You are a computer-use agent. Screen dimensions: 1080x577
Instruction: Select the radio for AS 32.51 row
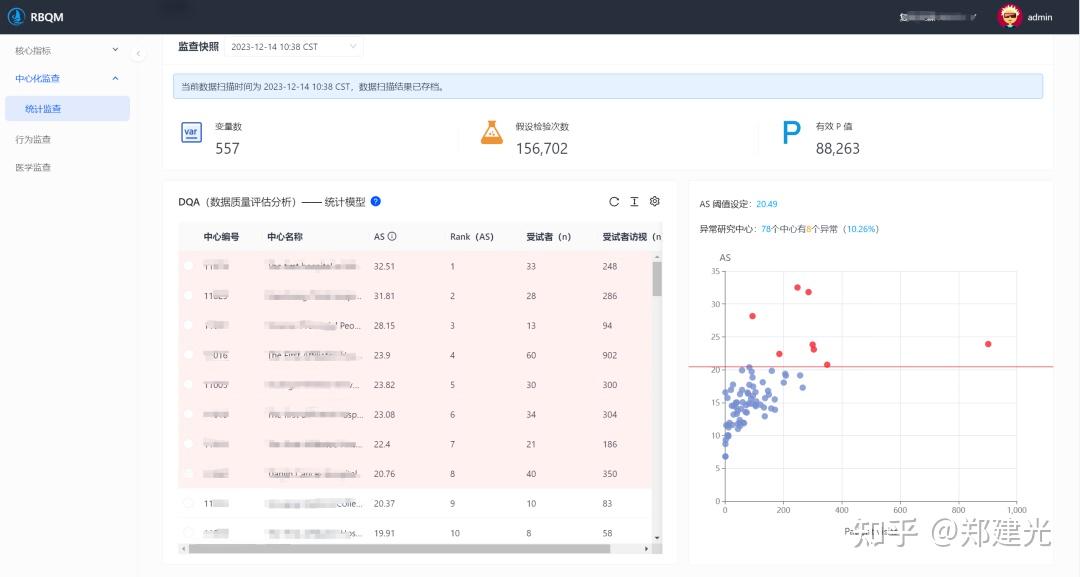tap(189, 266)
